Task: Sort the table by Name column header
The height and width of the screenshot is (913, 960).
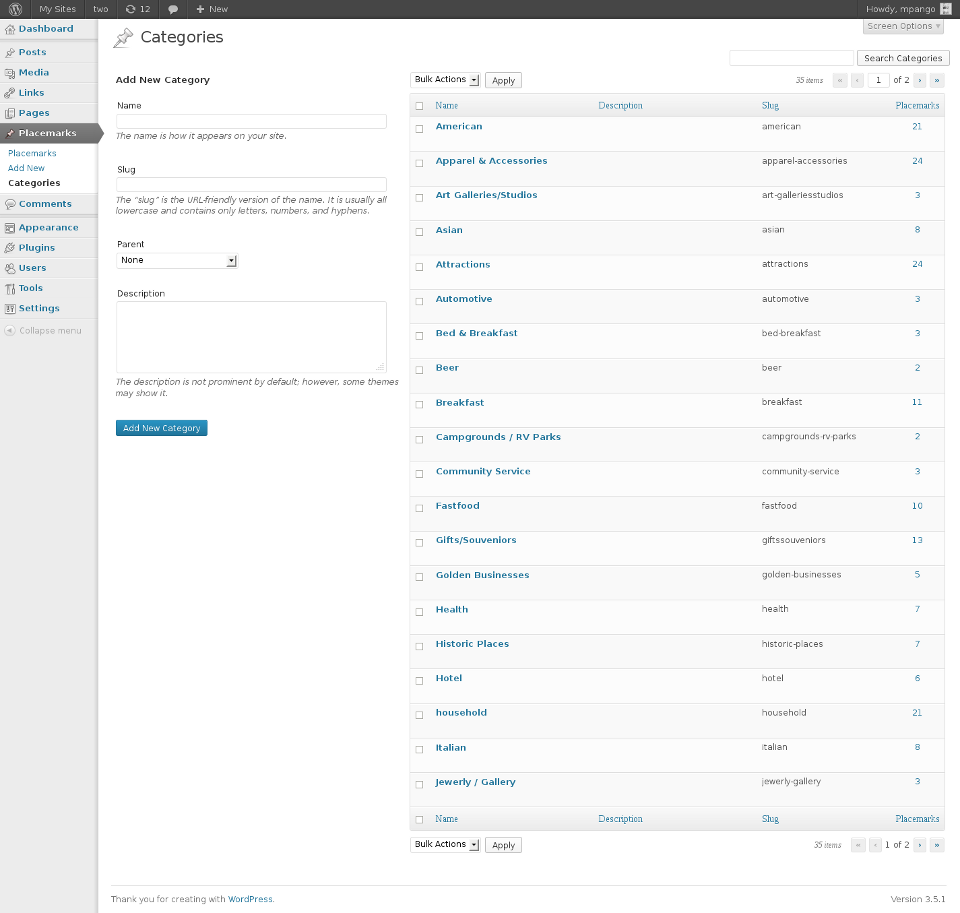Action: [446, 106]
